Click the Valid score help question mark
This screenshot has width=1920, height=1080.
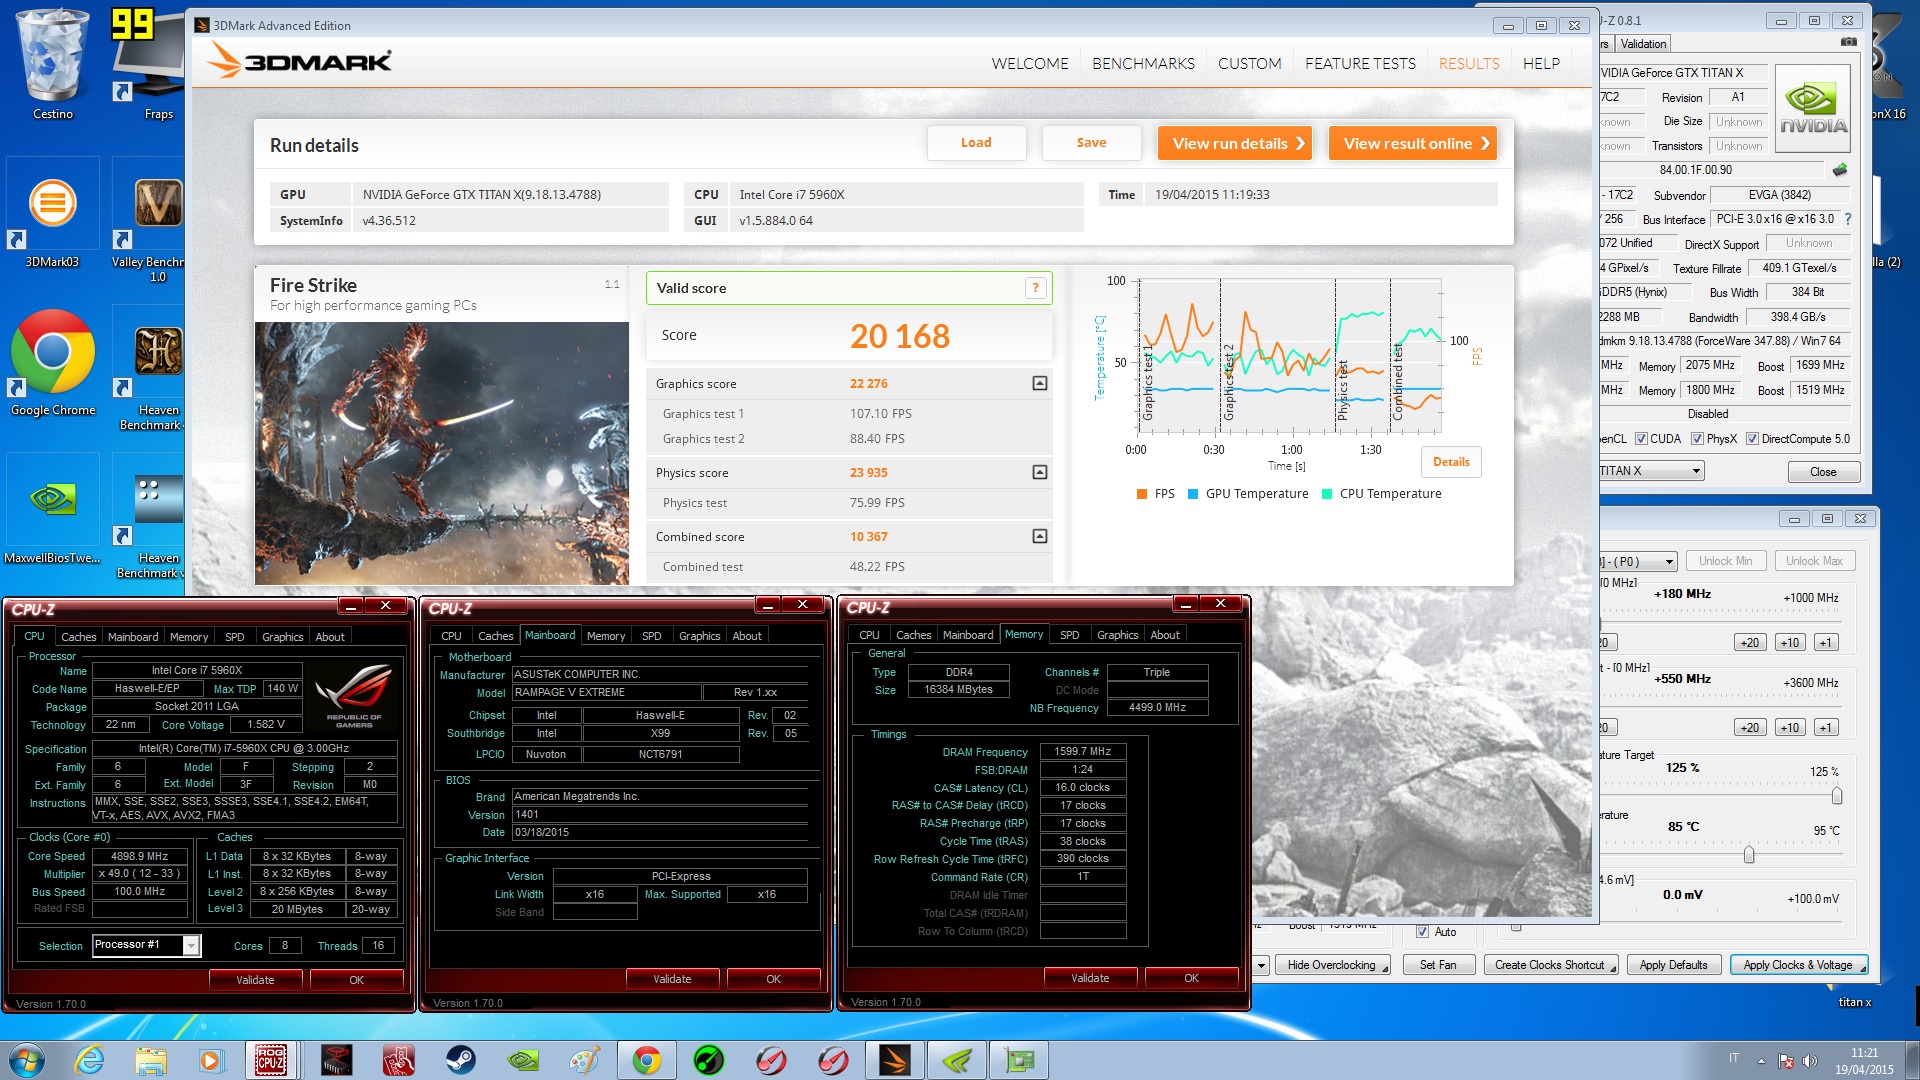pyautogui.click(x=1035, y=288)
